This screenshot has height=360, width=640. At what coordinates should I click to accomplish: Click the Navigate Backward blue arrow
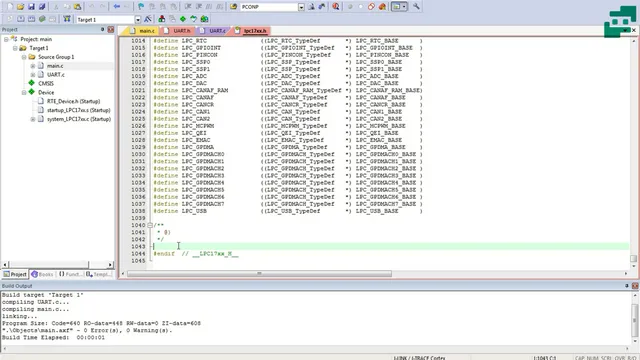(x=117, y=7)
